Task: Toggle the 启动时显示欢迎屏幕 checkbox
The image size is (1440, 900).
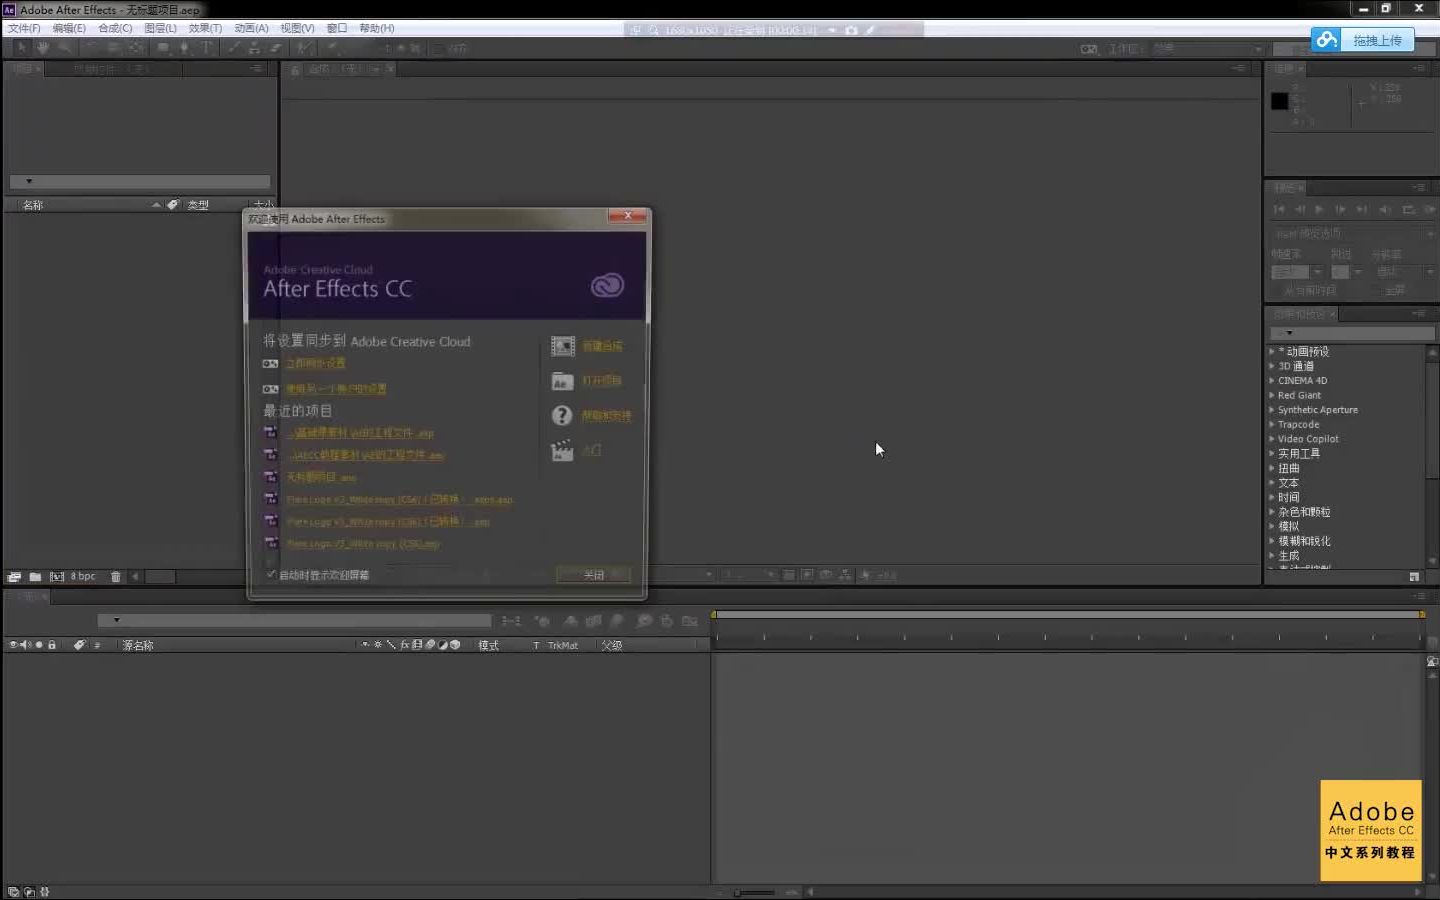Action: click(270, 574)
